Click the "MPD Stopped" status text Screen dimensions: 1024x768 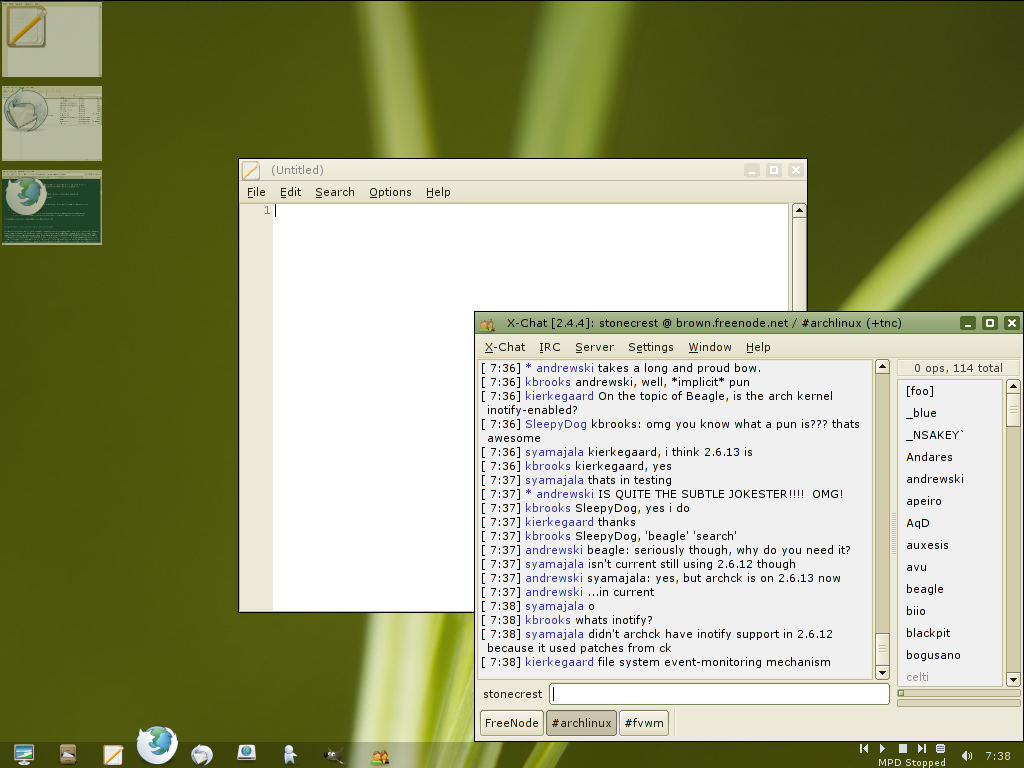912,763
